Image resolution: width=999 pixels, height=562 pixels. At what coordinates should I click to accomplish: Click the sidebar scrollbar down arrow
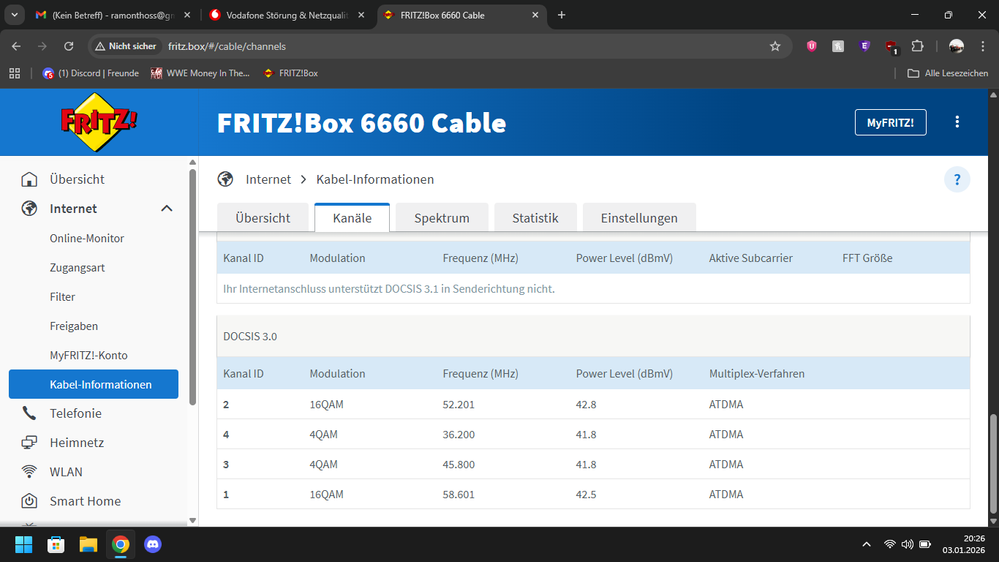tap(192, 521)
